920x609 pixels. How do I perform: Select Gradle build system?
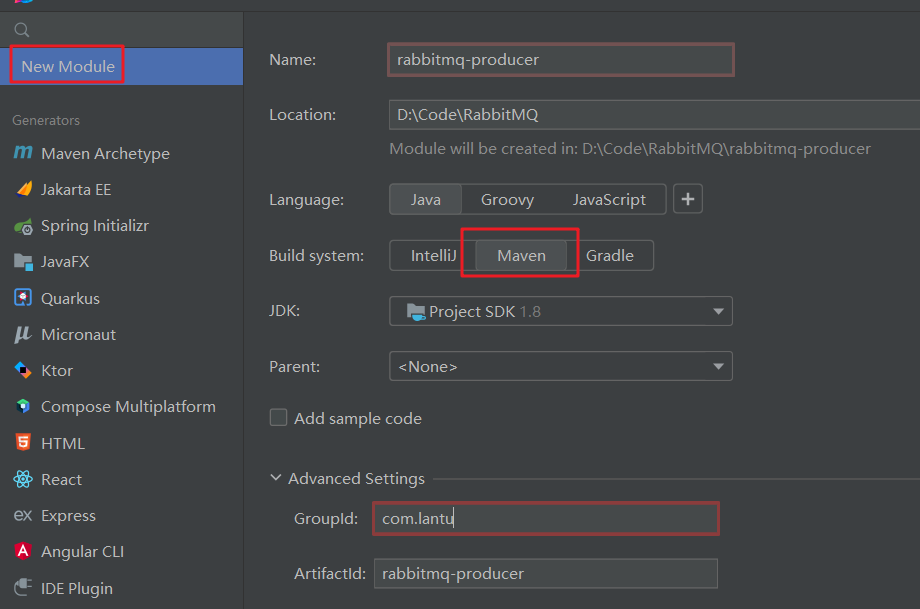(610, 255)
